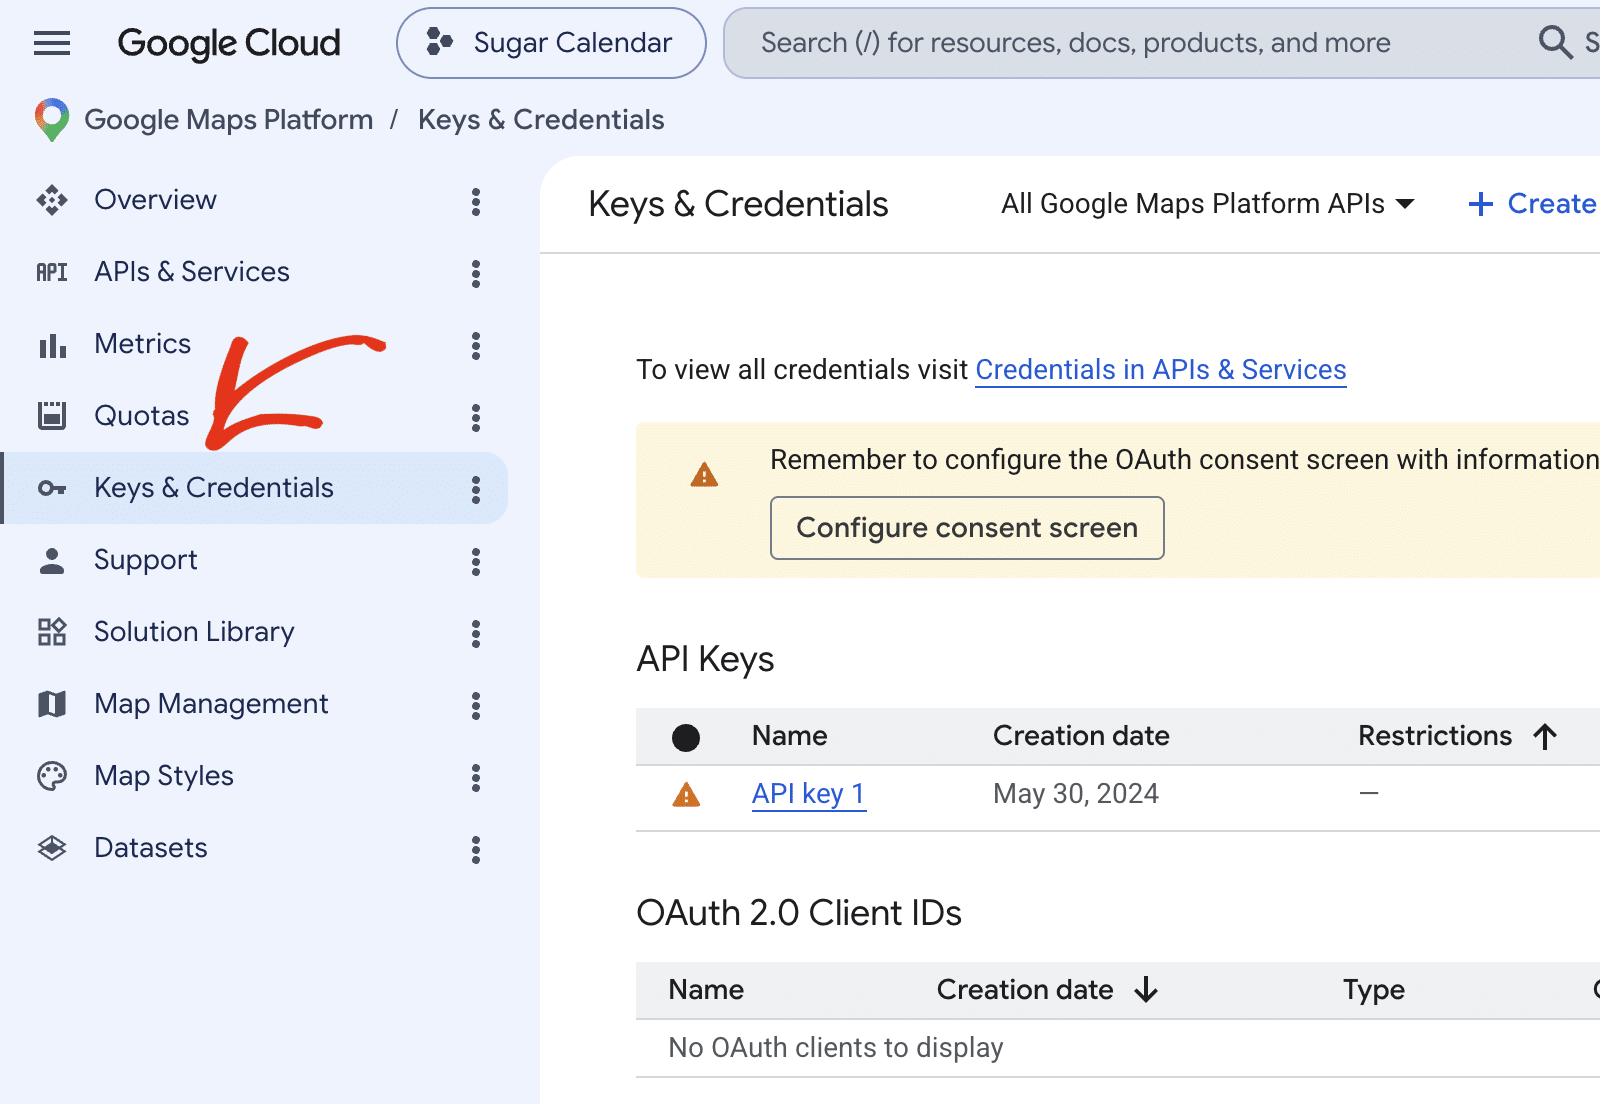Open more options for Metrics

pos(476,346)
